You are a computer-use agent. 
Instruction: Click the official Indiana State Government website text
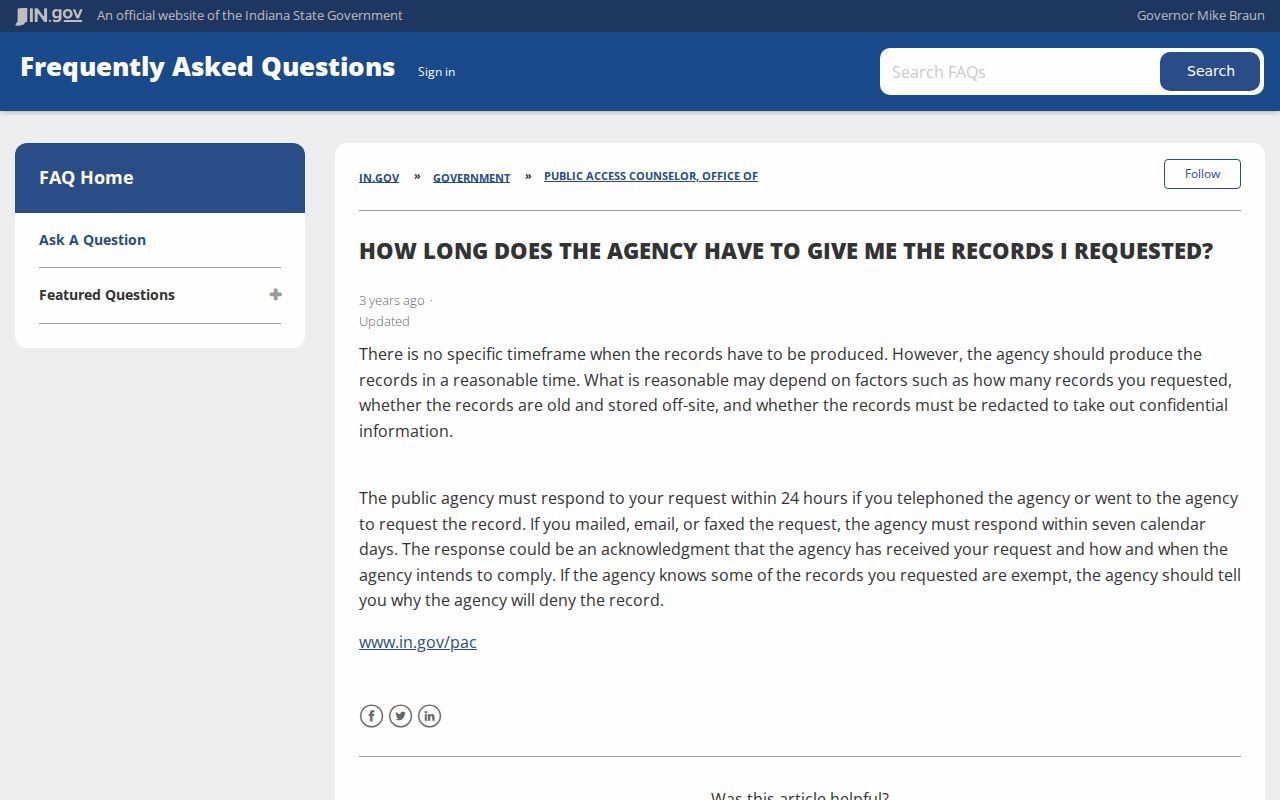click(250, 15)
